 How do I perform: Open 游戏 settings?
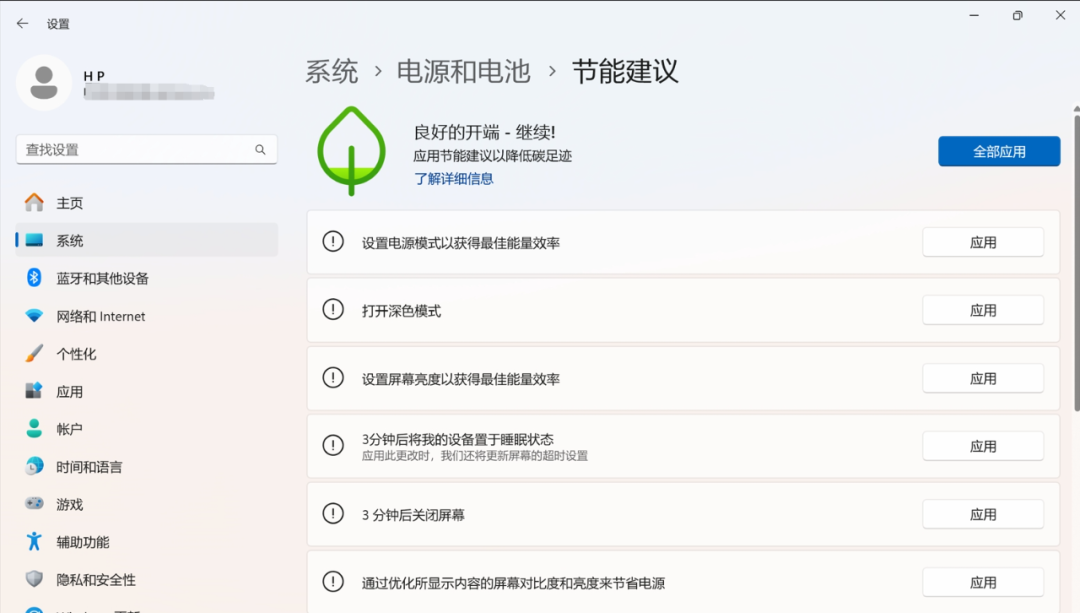coord(147,504)
